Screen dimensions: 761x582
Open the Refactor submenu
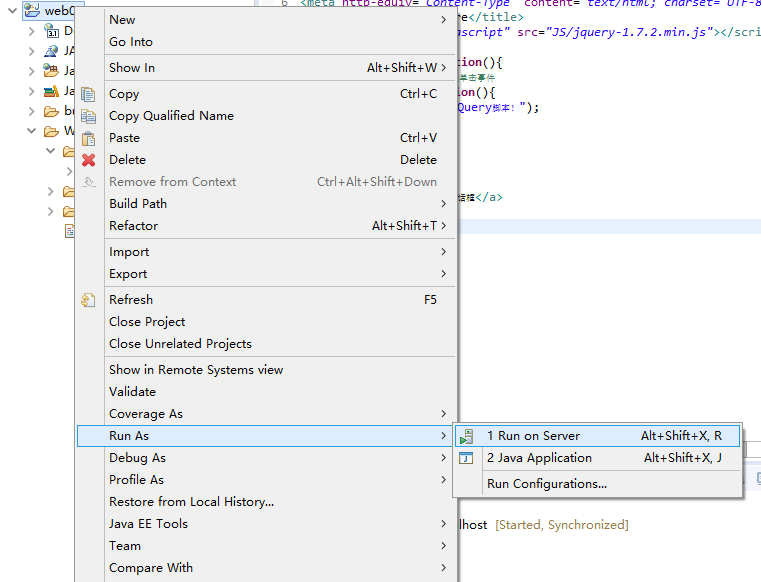[266, 226]
